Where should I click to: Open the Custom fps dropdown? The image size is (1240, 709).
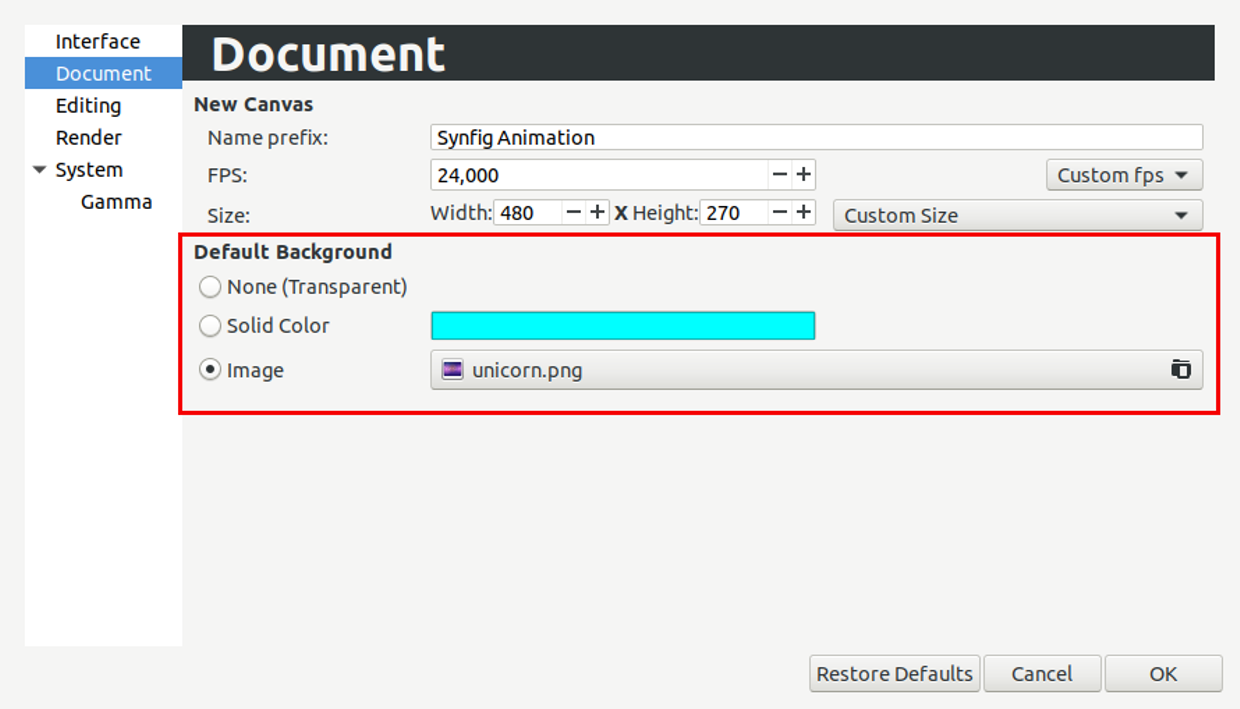(1124, 175)
